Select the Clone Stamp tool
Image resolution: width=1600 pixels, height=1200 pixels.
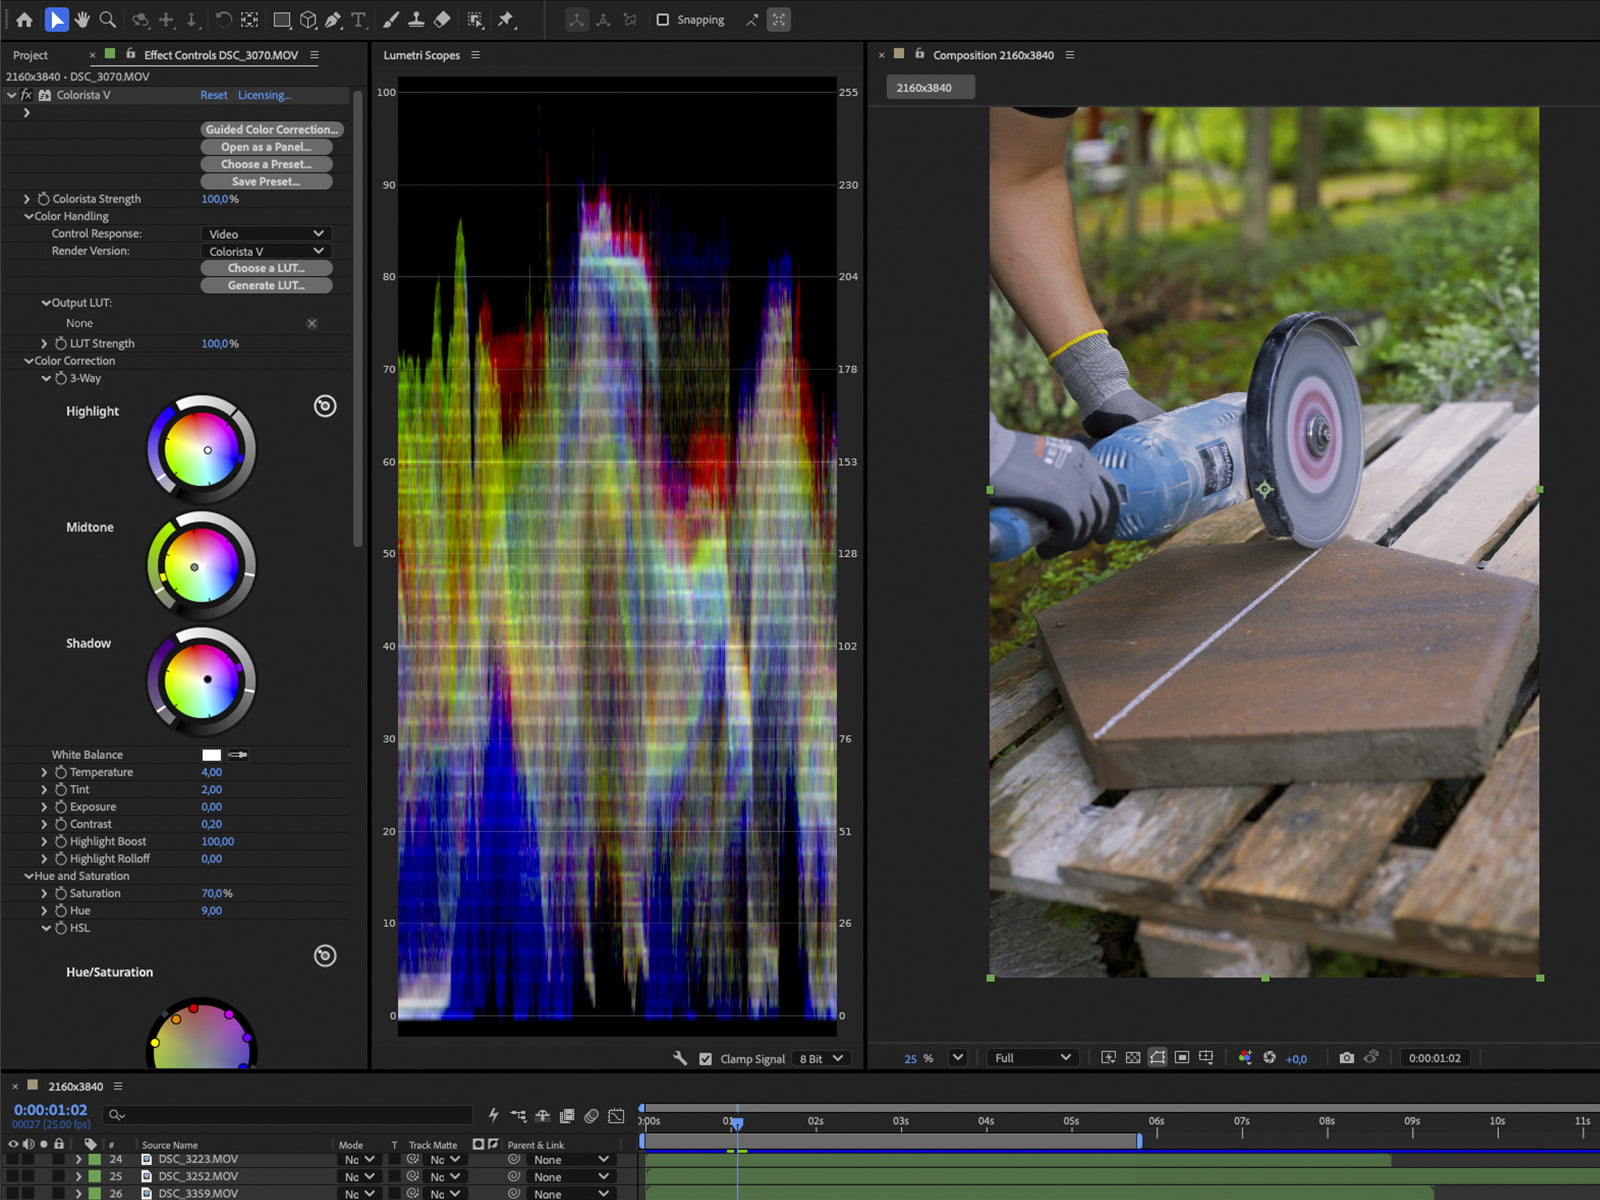(x=416, y=20)
